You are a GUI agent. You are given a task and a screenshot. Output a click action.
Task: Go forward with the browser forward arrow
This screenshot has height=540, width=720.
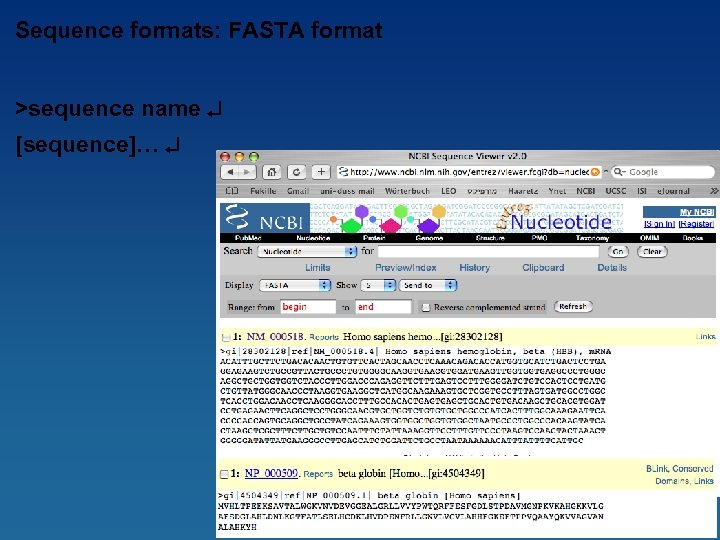pyautogui.click(x=247, y=172)
